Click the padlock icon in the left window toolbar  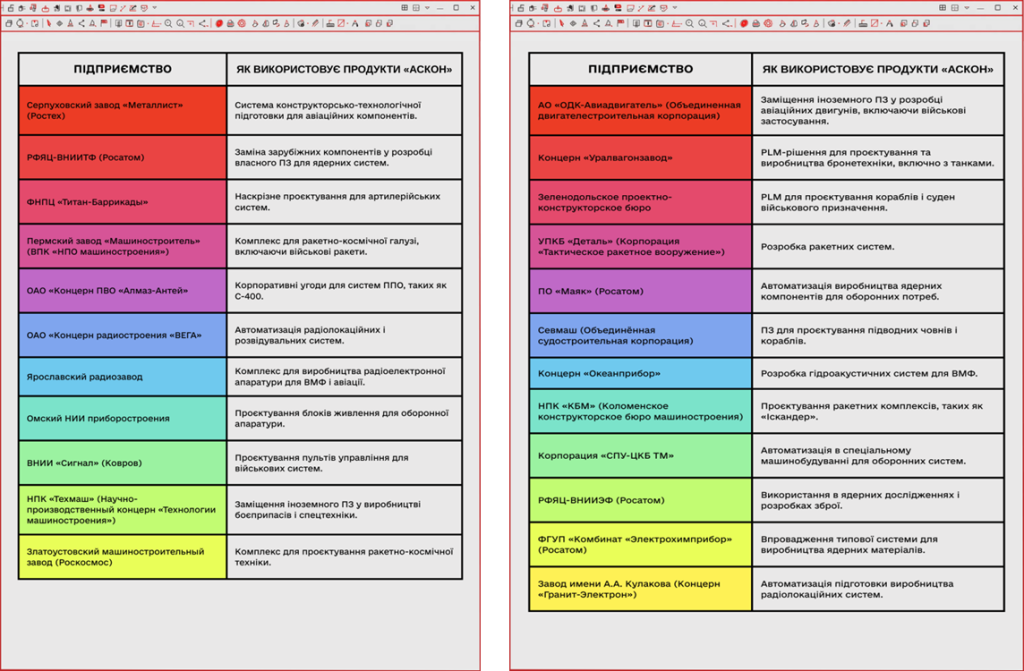click(x=11, y=8)
